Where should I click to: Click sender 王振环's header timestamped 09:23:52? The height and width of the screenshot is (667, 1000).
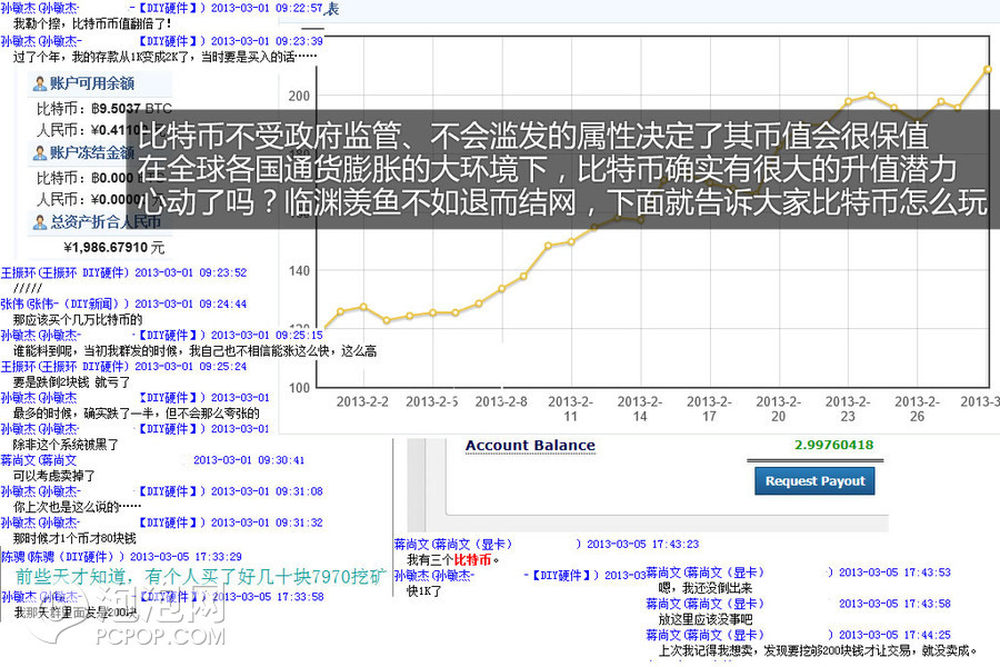click(124, 273)
